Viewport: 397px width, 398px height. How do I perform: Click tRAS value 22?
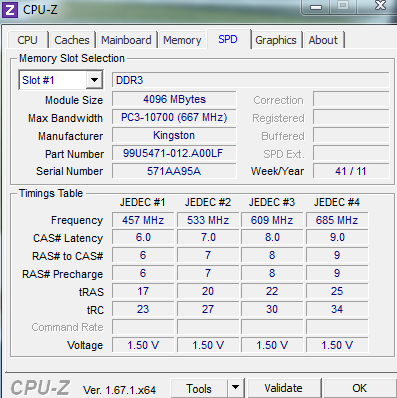(272, 291)
